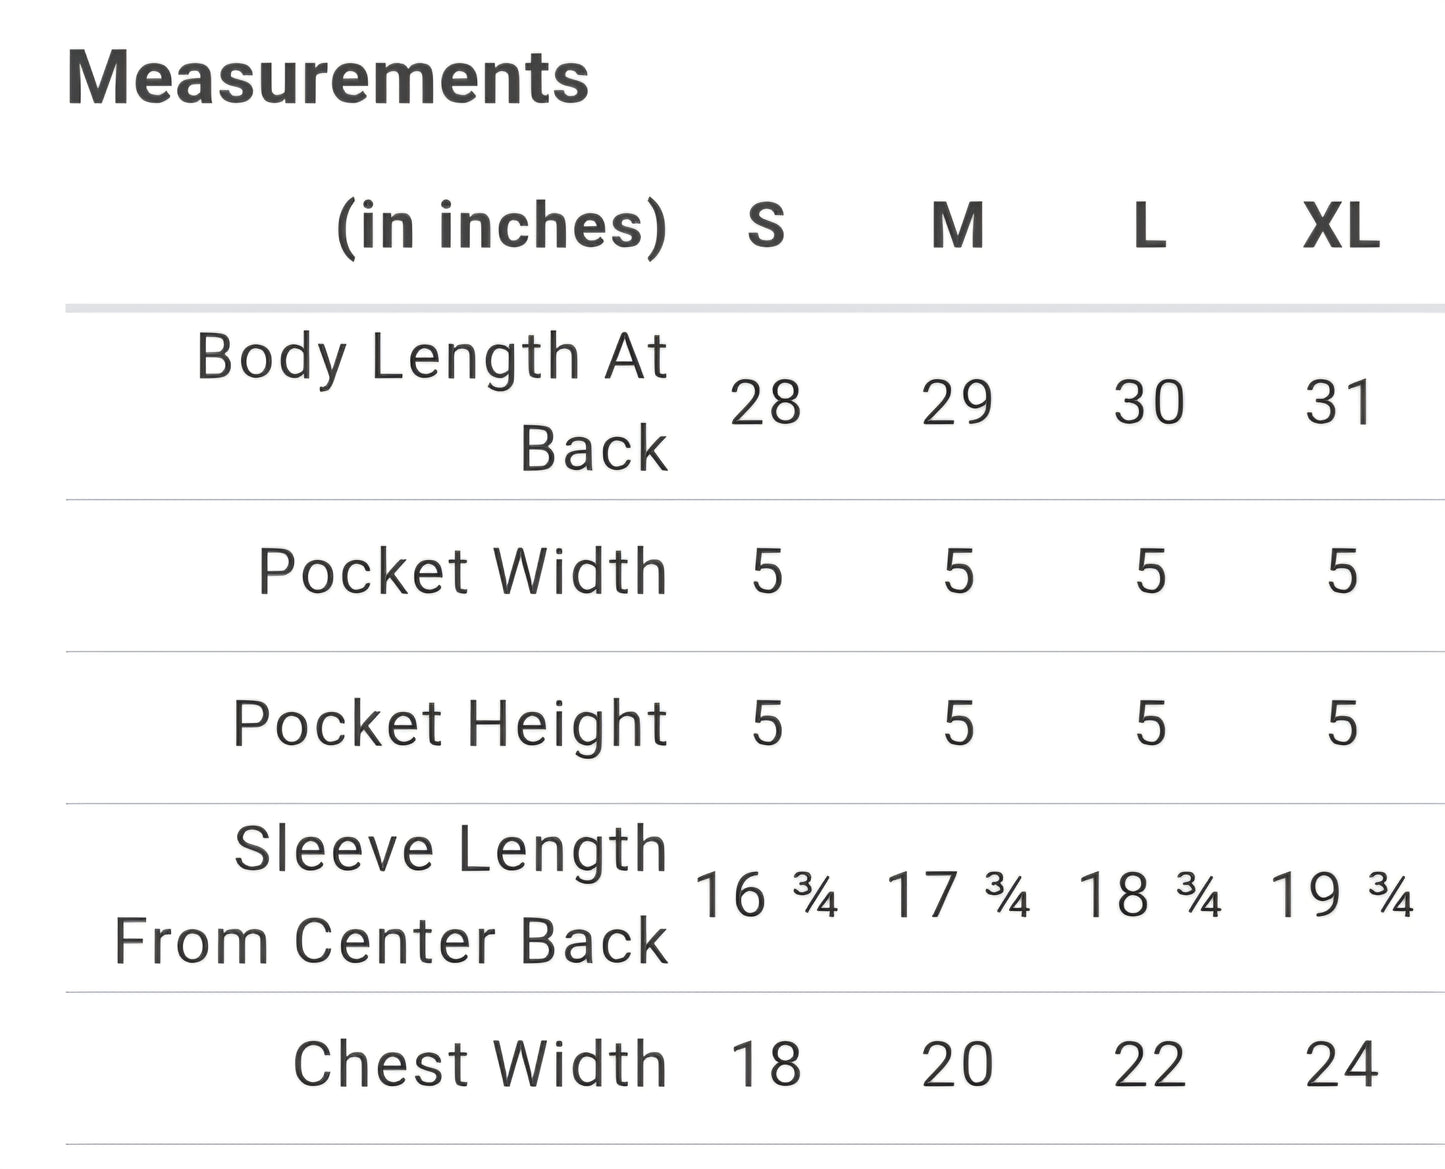
Task: Click the Chest Width row label
Action: [480, 1064]
